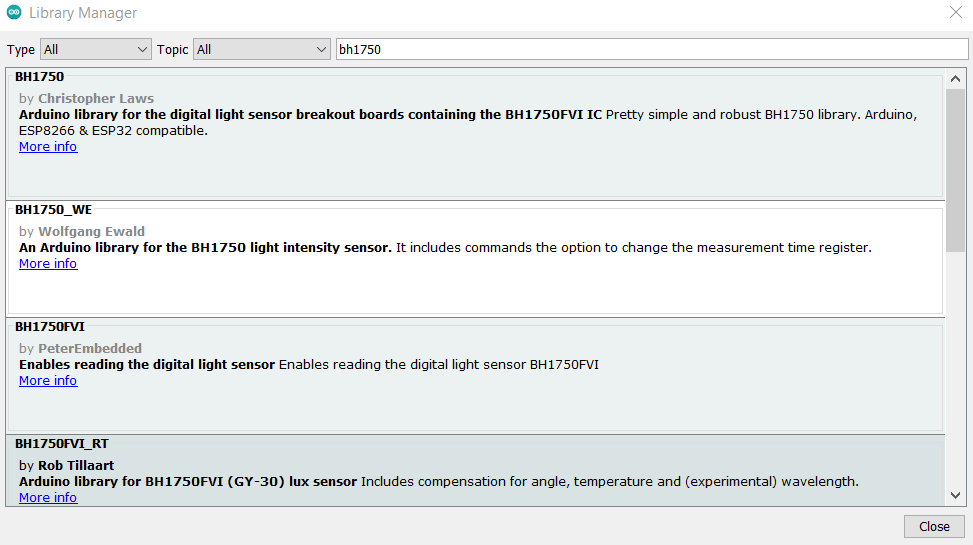Click the Arduino logo in title bar
Viewport: 973px width, 545px height.
tap(14, 12)
